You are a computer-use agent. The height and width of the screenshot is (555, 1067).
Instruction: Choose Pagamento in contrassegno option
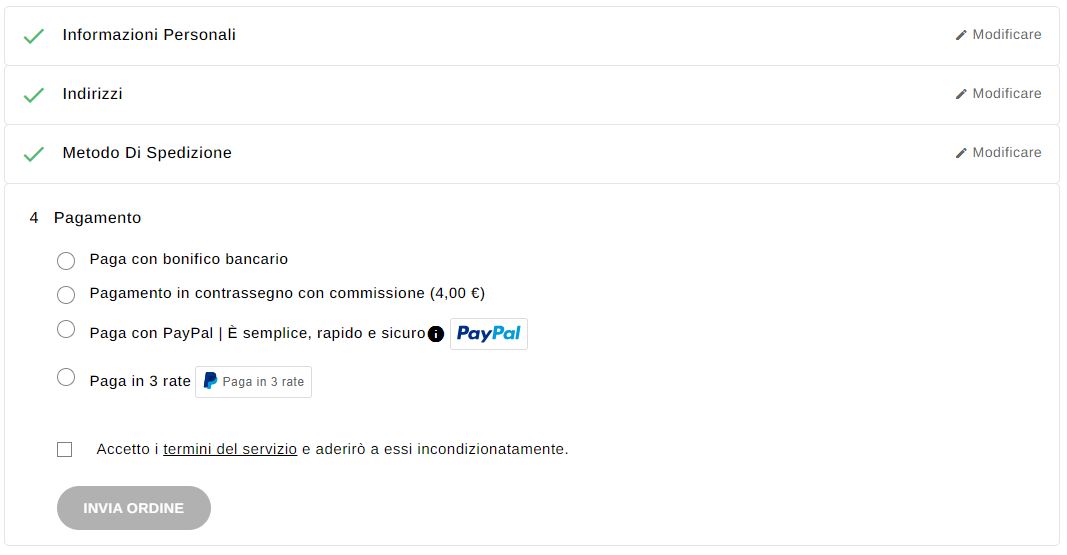[x=66, y=295]
